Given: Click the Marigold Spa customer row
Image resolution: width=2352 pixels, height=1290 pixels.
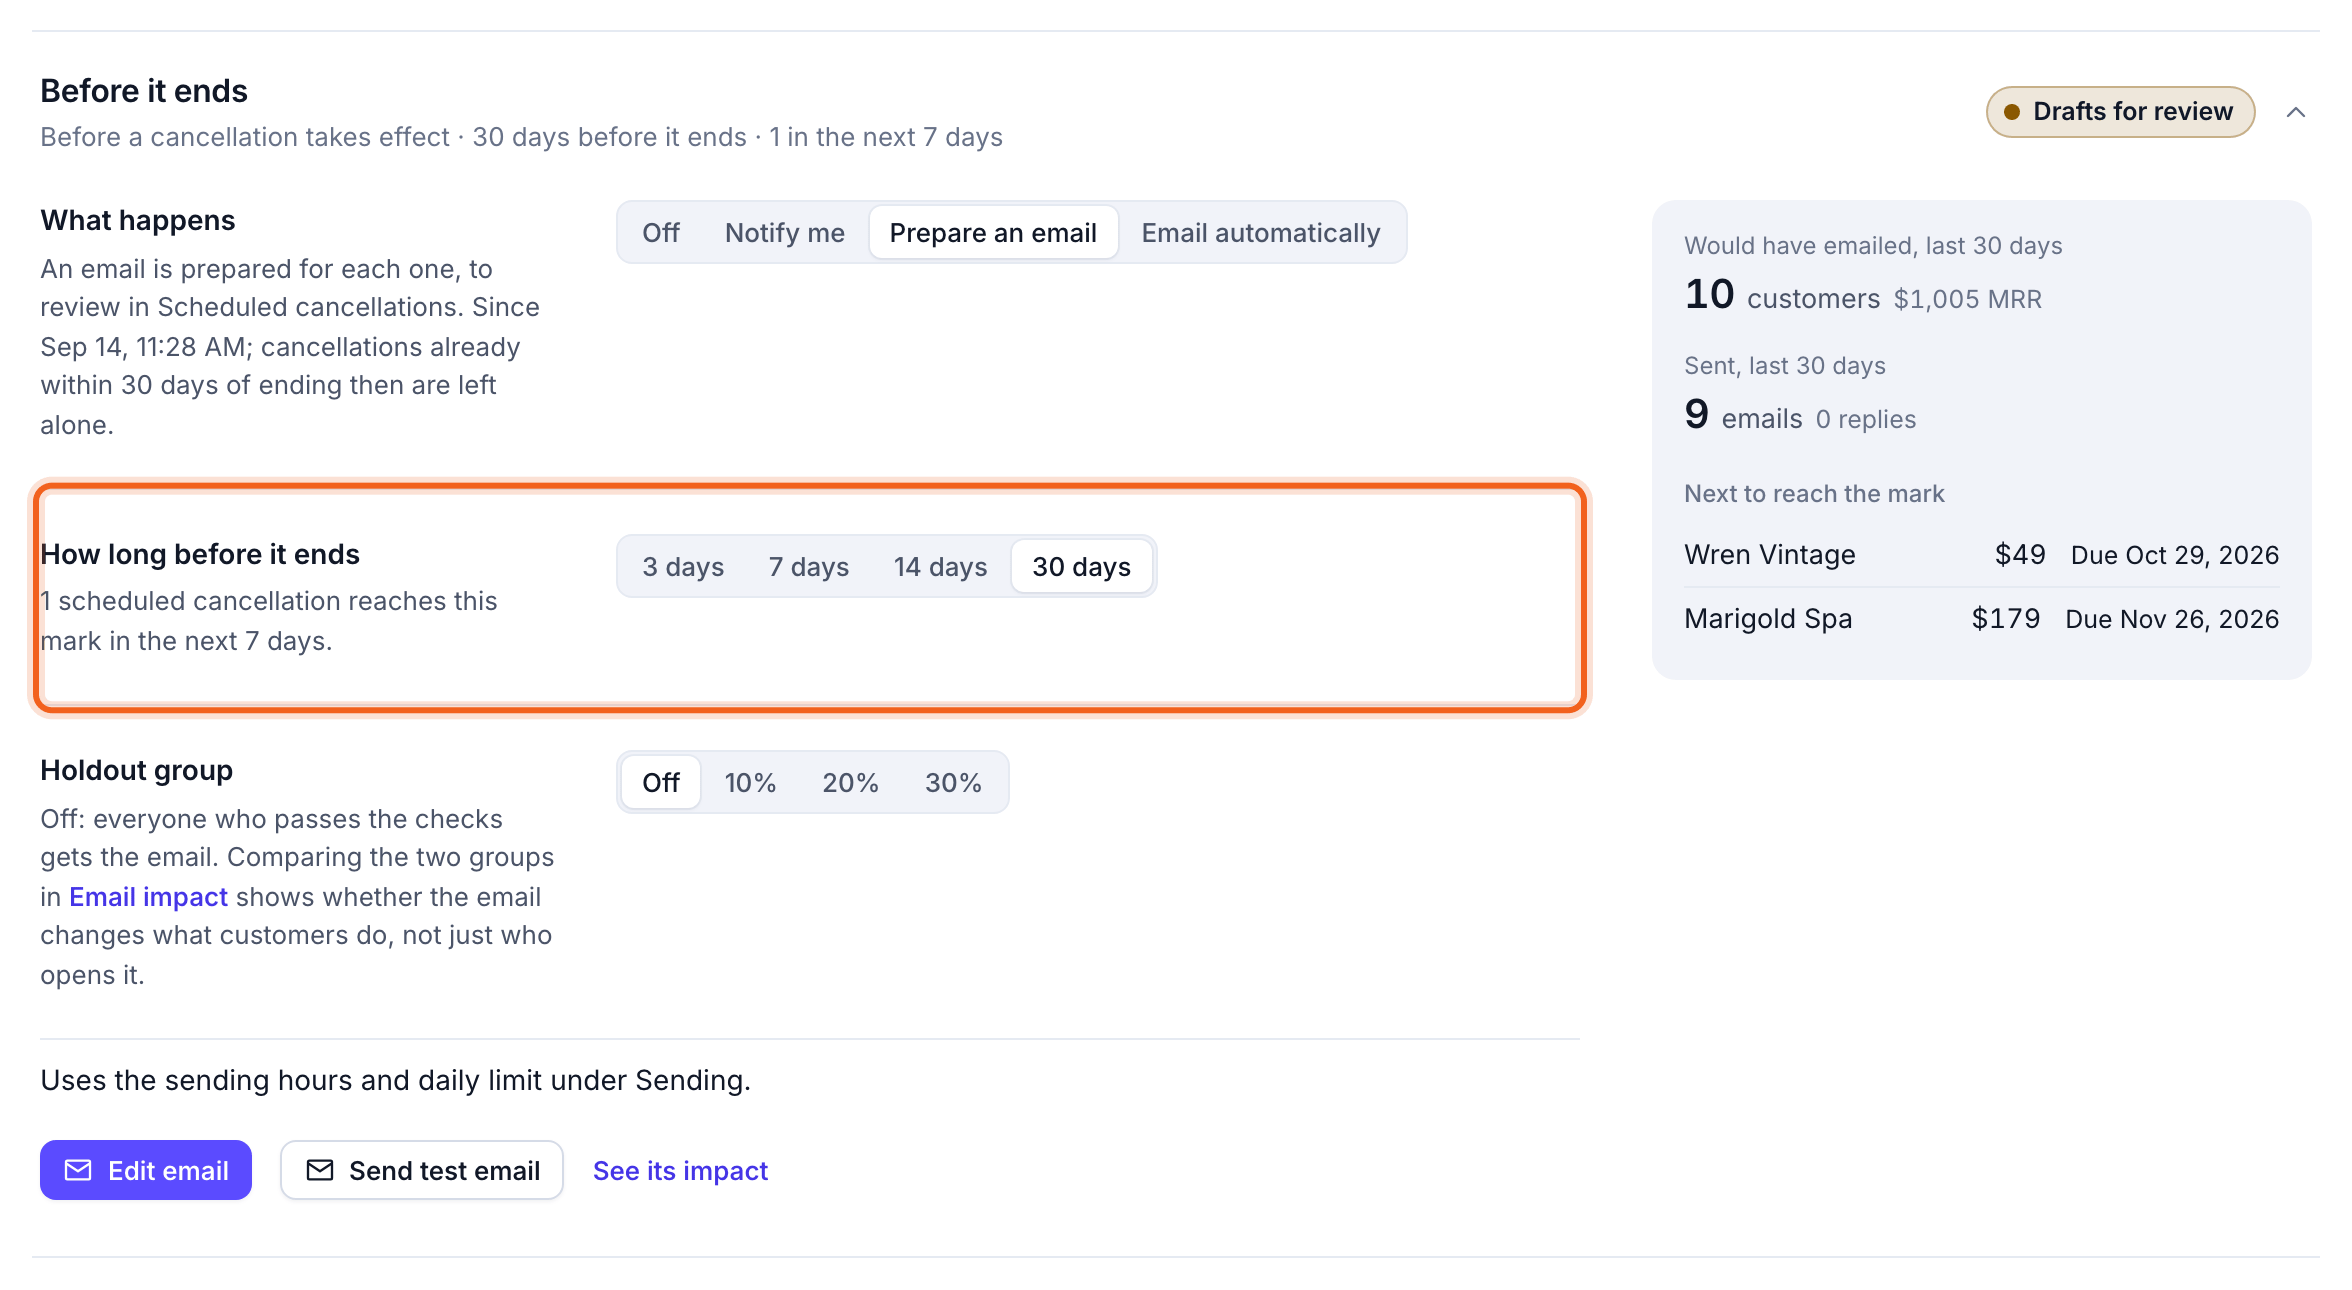Looking at the screenshot, I should pos(1981,619).
